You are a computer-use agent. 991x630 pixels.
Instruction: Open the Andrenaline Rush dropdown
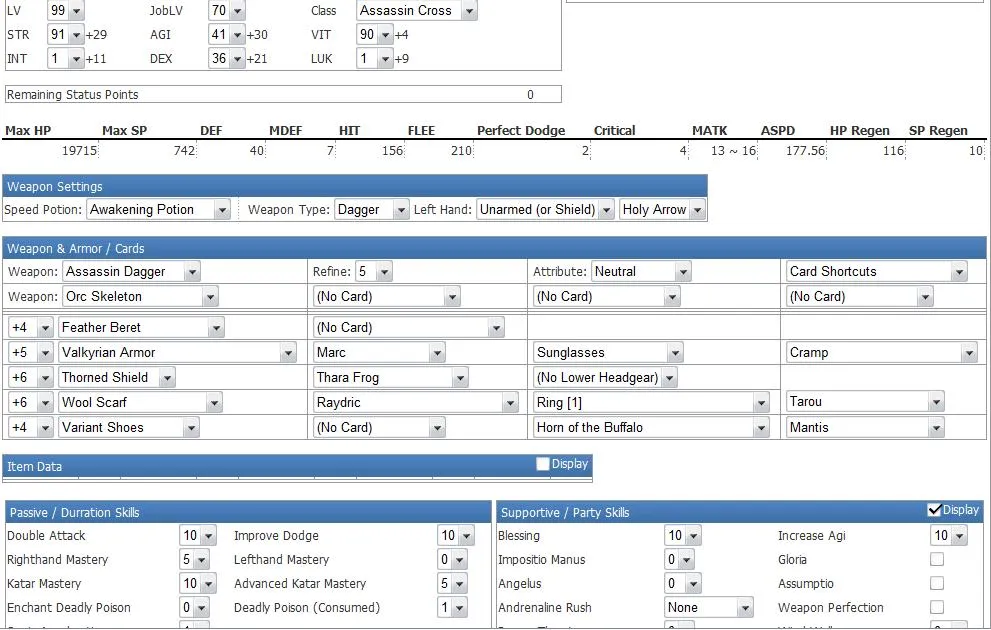[x=708, y=608]
